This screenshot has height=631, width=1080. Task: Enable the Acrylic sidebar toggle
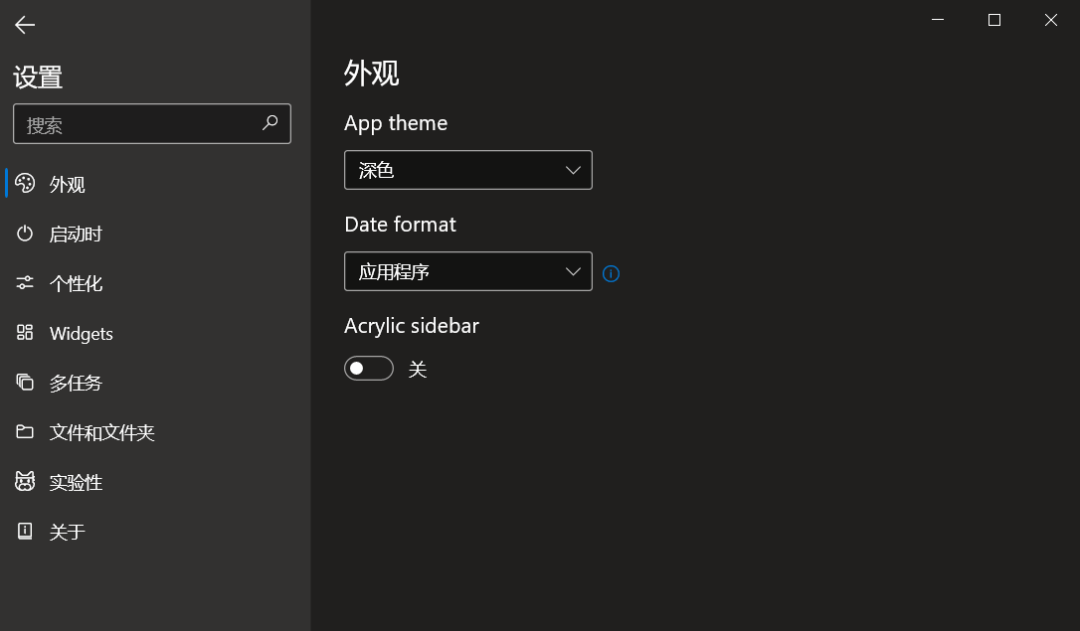click(368, 369)
